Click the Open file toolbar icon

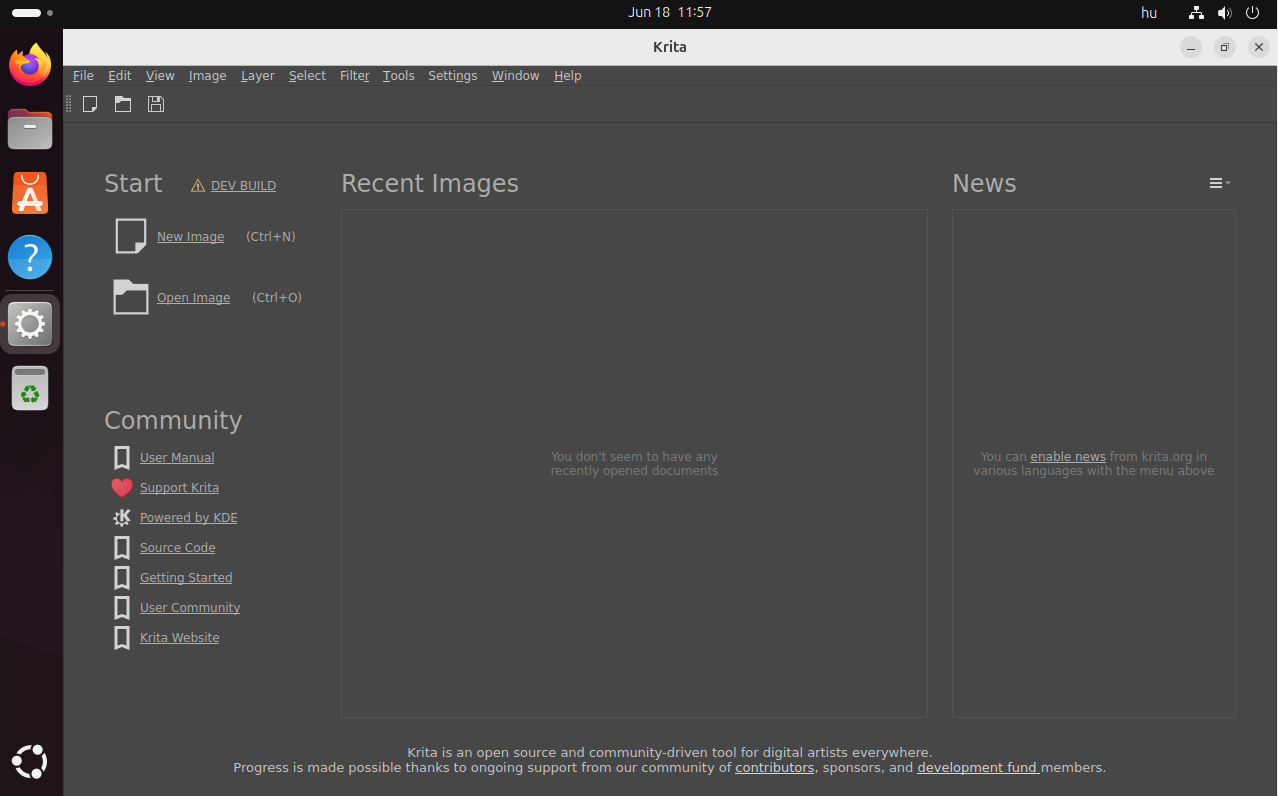pos(123,104)
